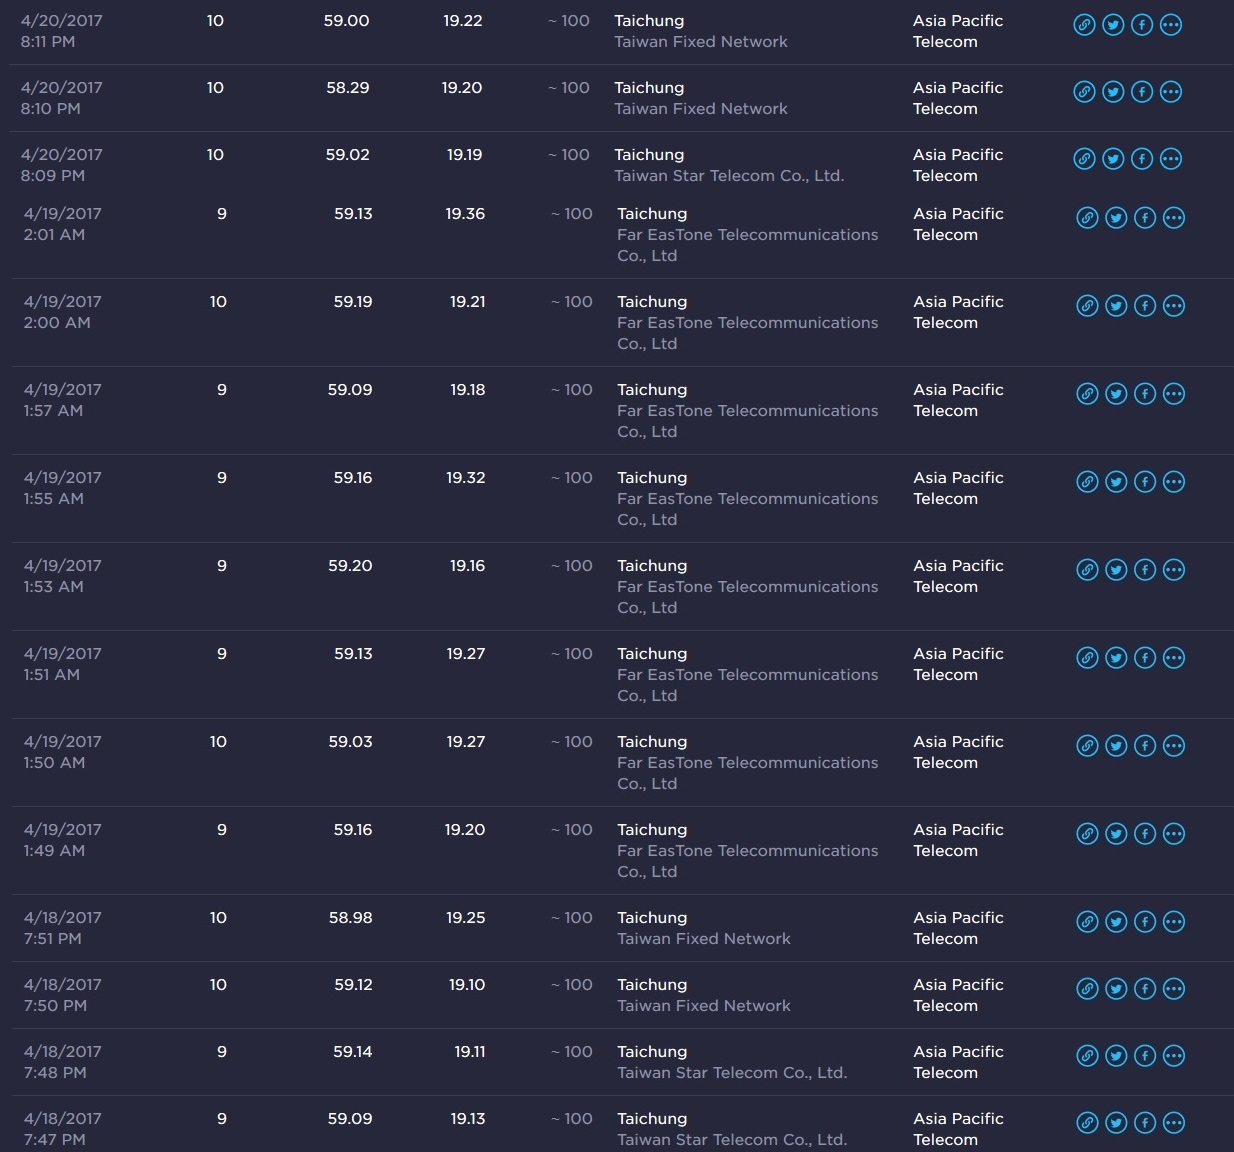Share the 8:09 PM result on Facebook

coord(1142,159)
